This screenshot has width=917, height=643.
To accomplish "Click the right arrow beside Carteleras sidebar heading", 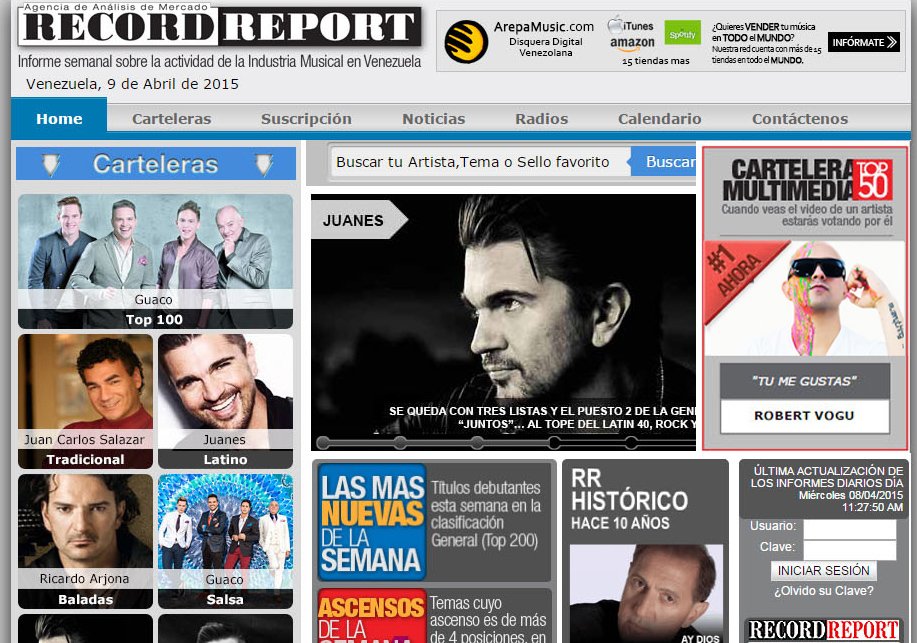I will (x=264, y=165).
